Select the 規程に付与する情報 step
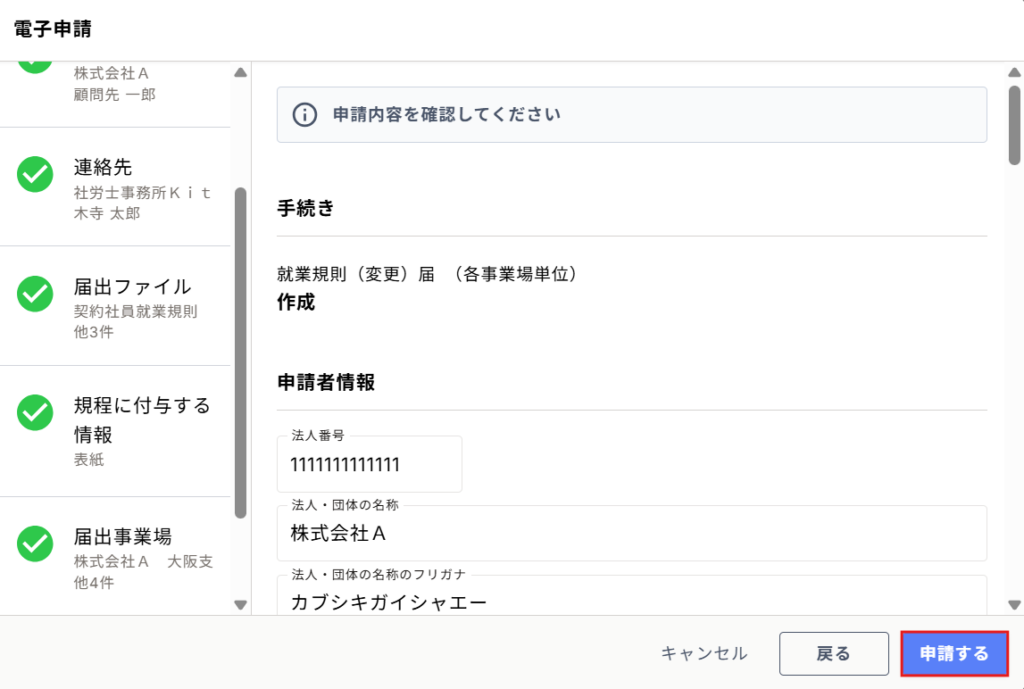1024x689 pixels. coord(115,431)
